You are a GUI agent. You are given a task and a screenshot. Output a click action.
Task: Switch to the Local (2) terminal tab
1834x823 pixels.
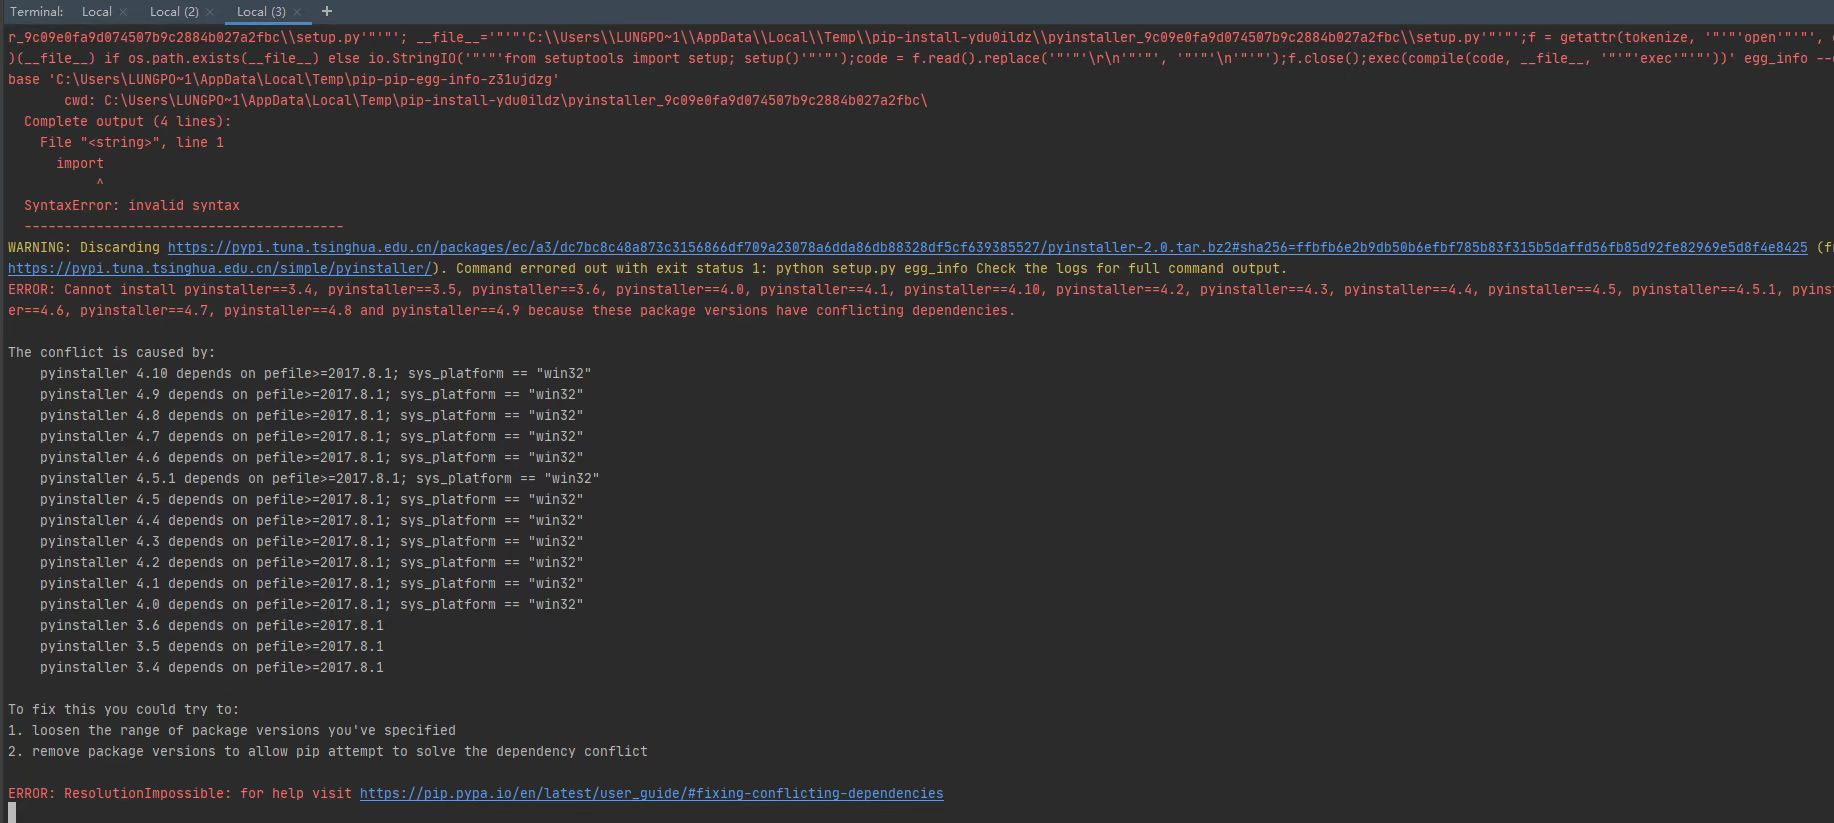[174, 12]
